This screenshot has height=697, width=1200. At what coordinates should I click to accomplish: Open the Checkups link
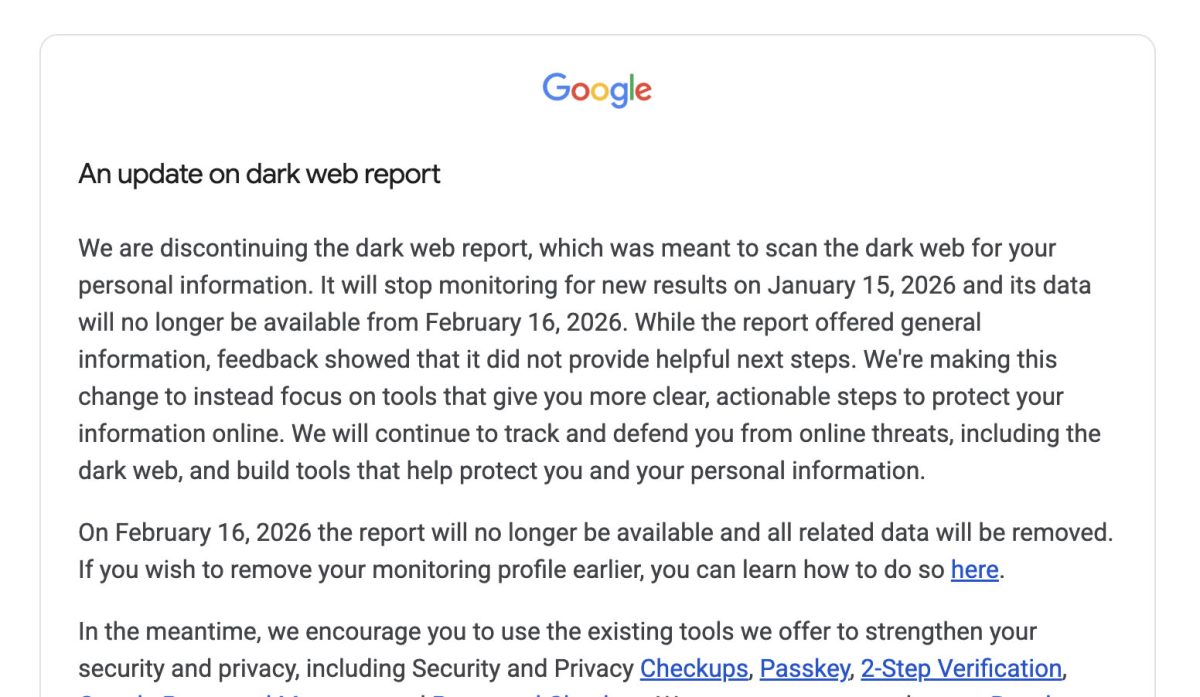click(x=694, y=668)
